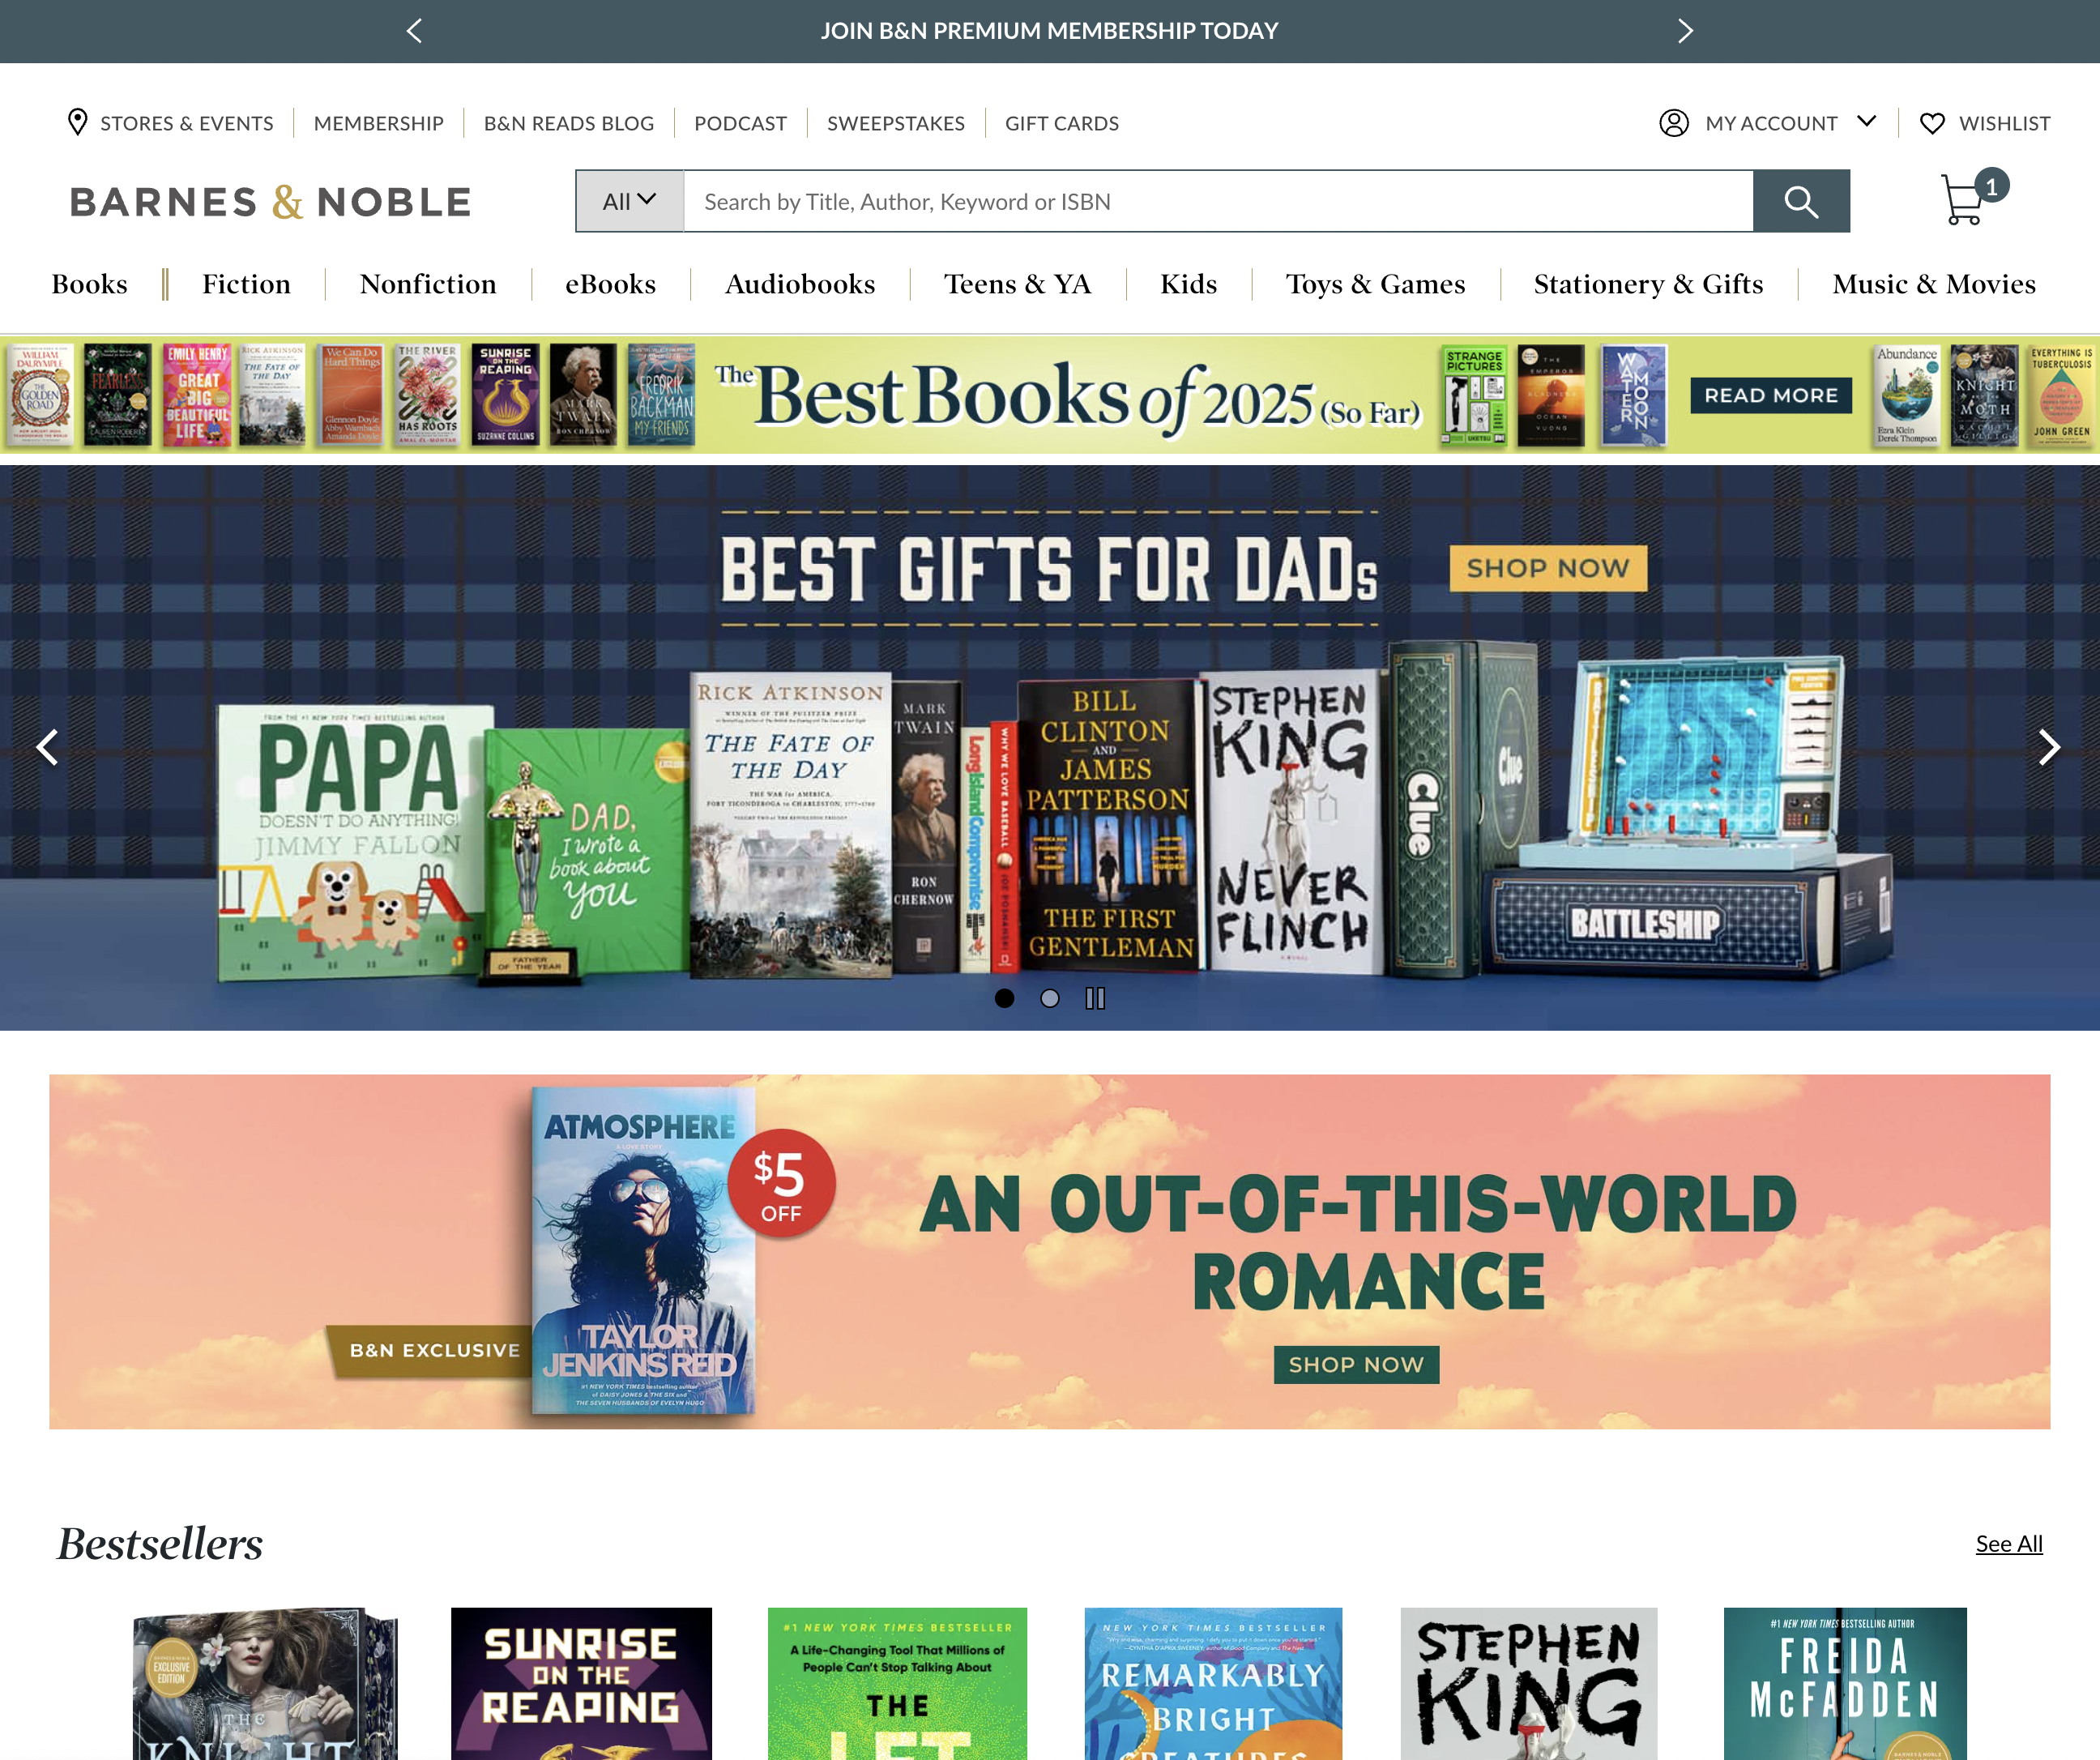The image size is (2100, 1760).
Task: Click inside the search input field
Action: point(1200,201)
